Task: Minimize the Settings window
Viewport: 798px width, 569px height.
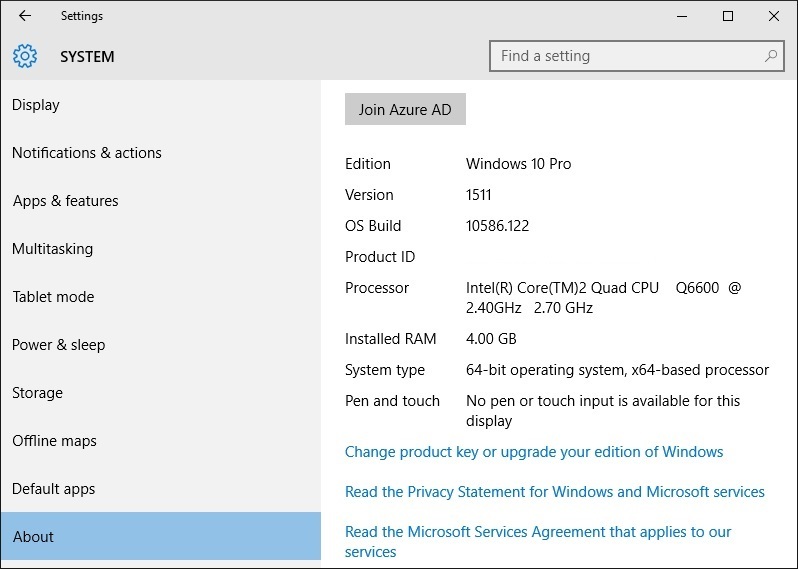Action: [x=682, y=16]
